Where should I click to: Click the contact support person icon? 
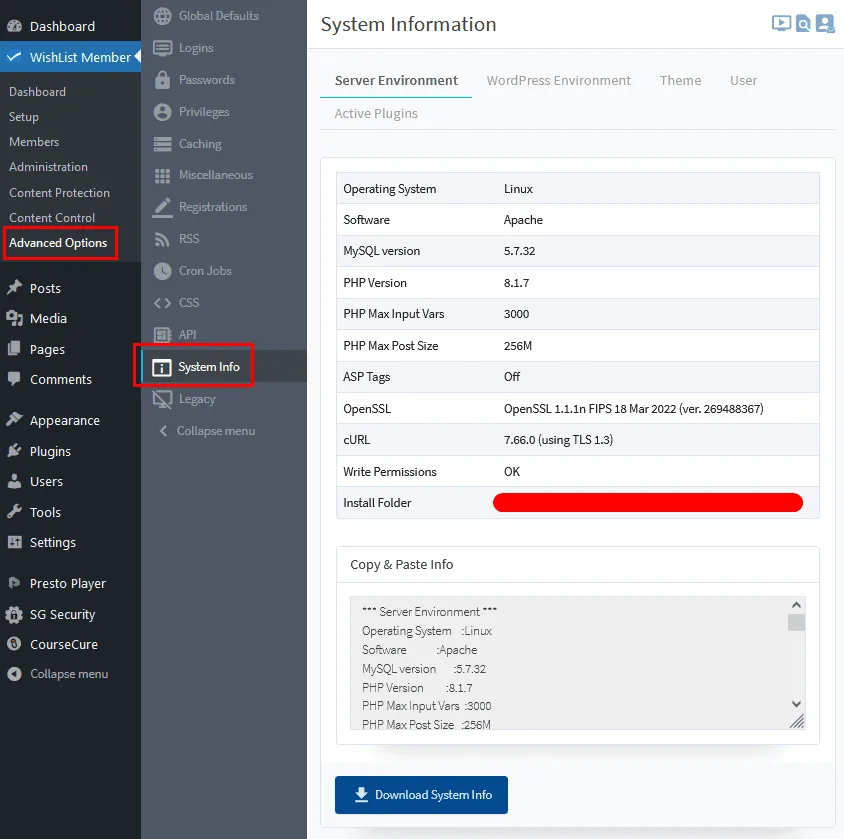(x=824, y=24)
